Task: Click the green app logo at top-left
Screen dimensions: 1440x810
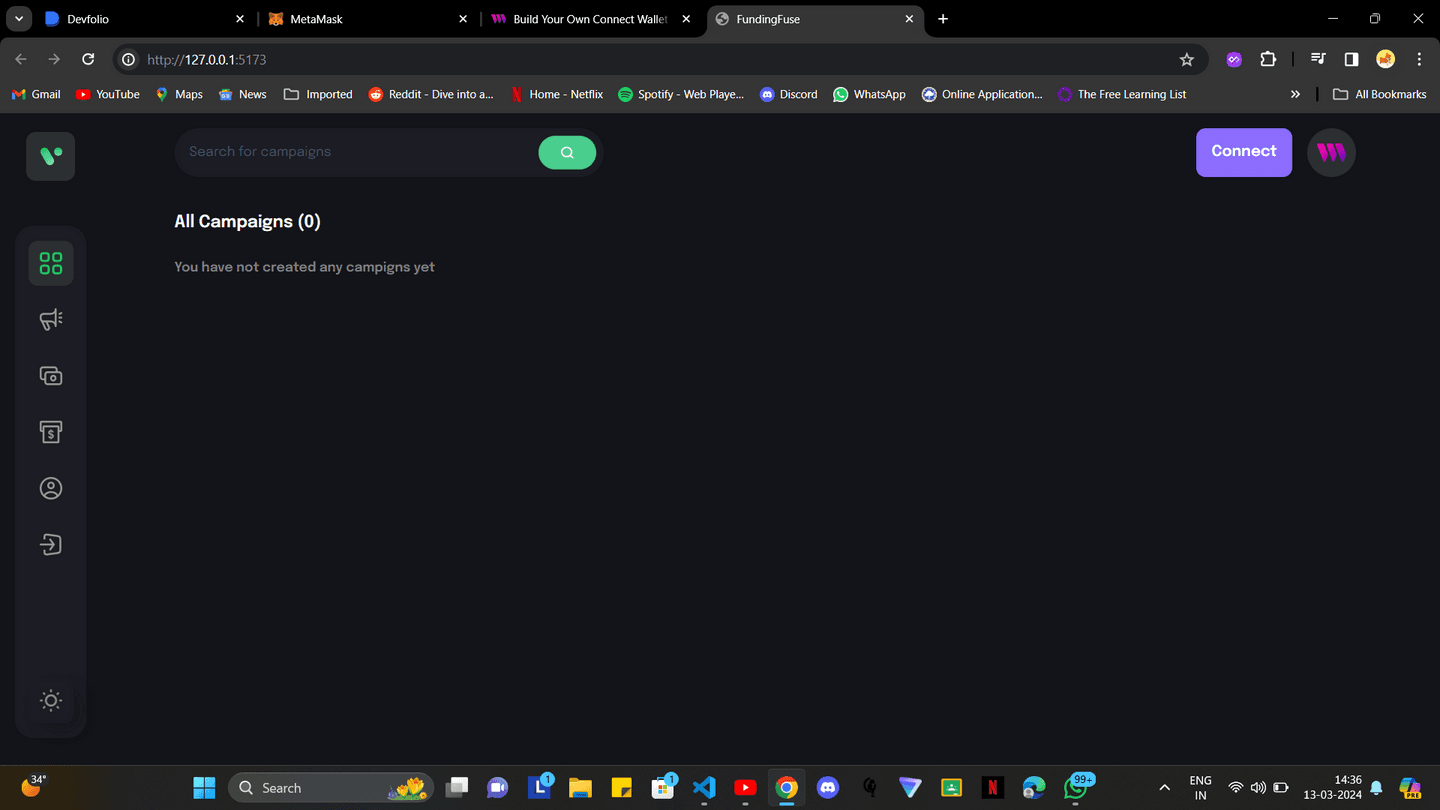Action: coord(51,156)
